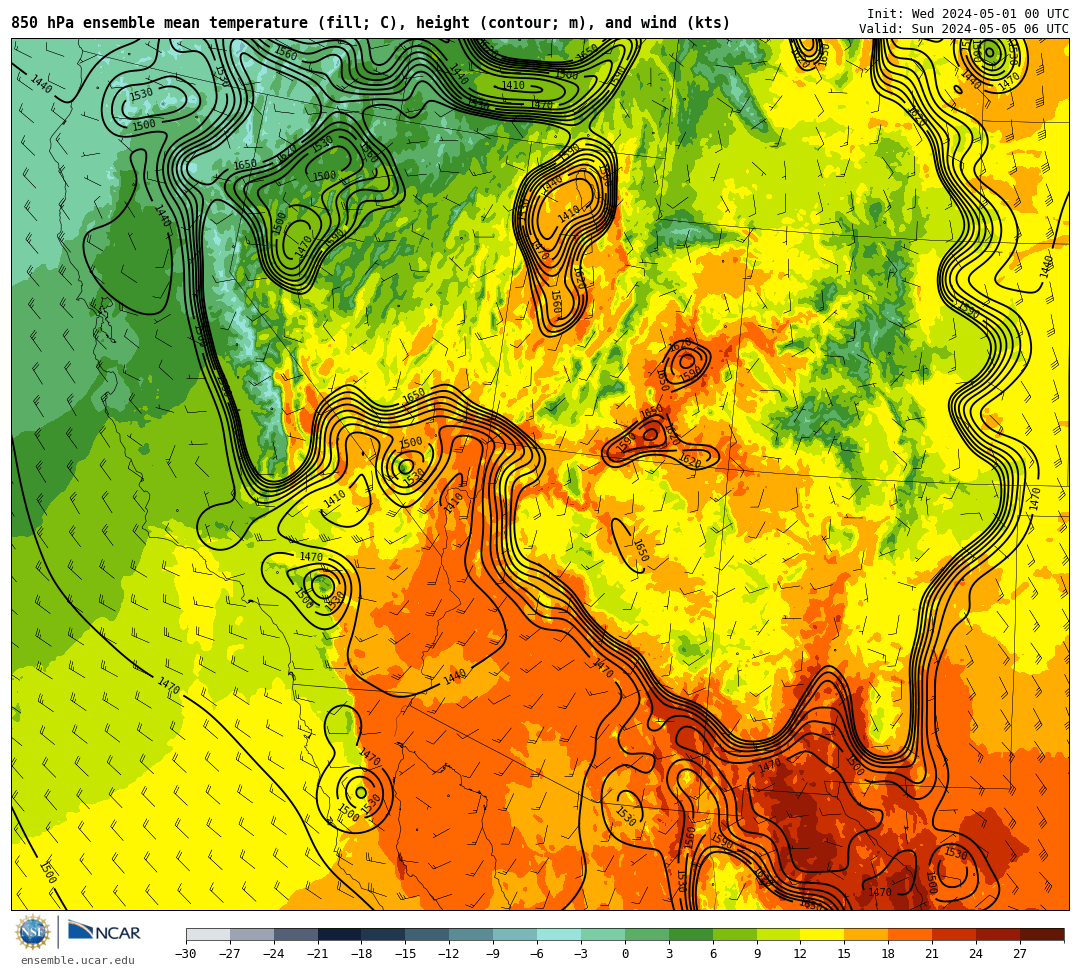The width and height of the screenshot is (1080, 973).
Task: Click the 24 colorbar tick label
Action: pyautogui.click(x=976, y=954)
